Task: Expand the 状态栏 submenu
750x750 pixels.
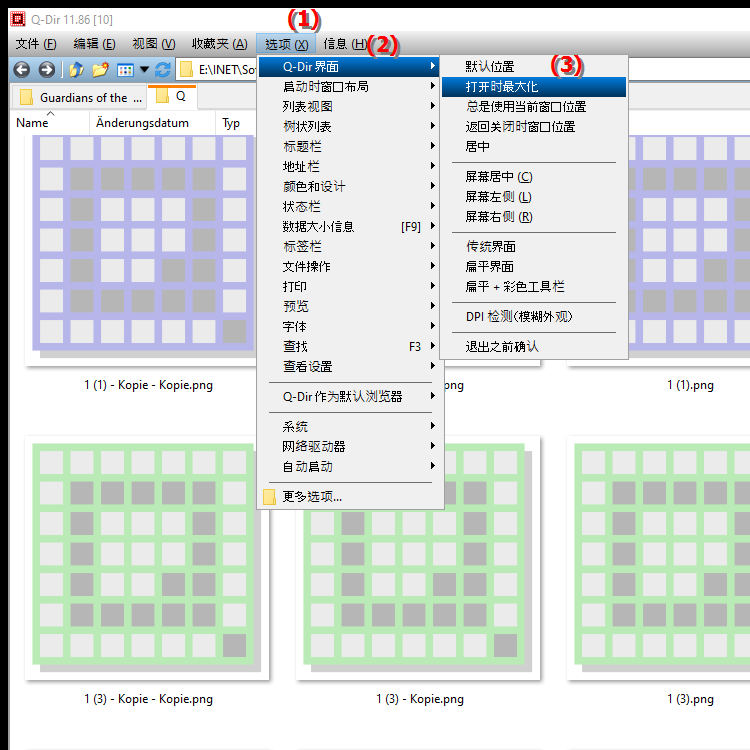Action: click(x=350, y=207)
